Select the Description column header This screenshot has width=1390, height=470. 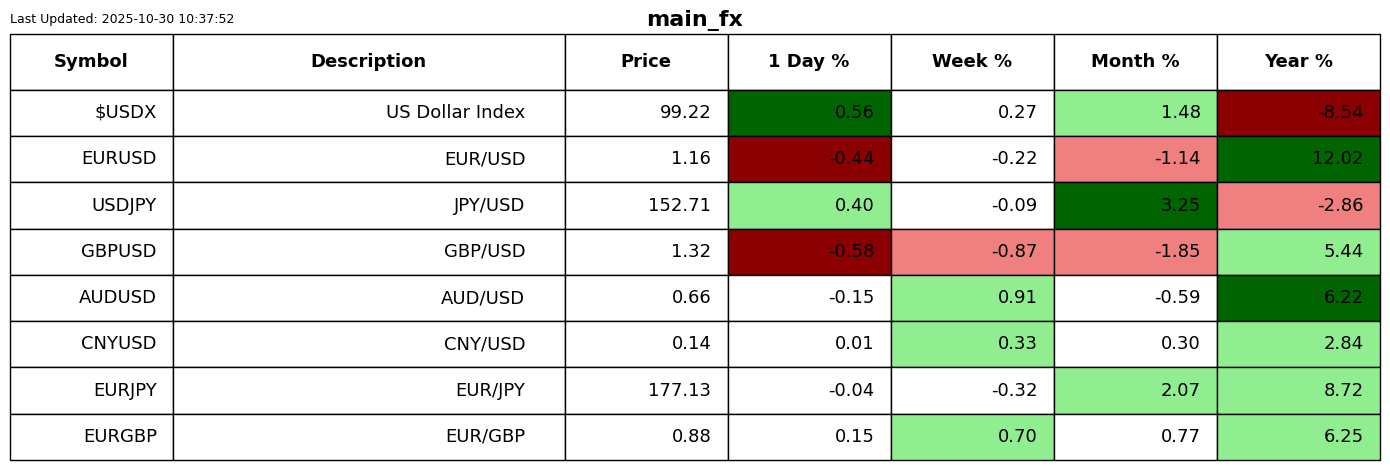coord(368,62)
